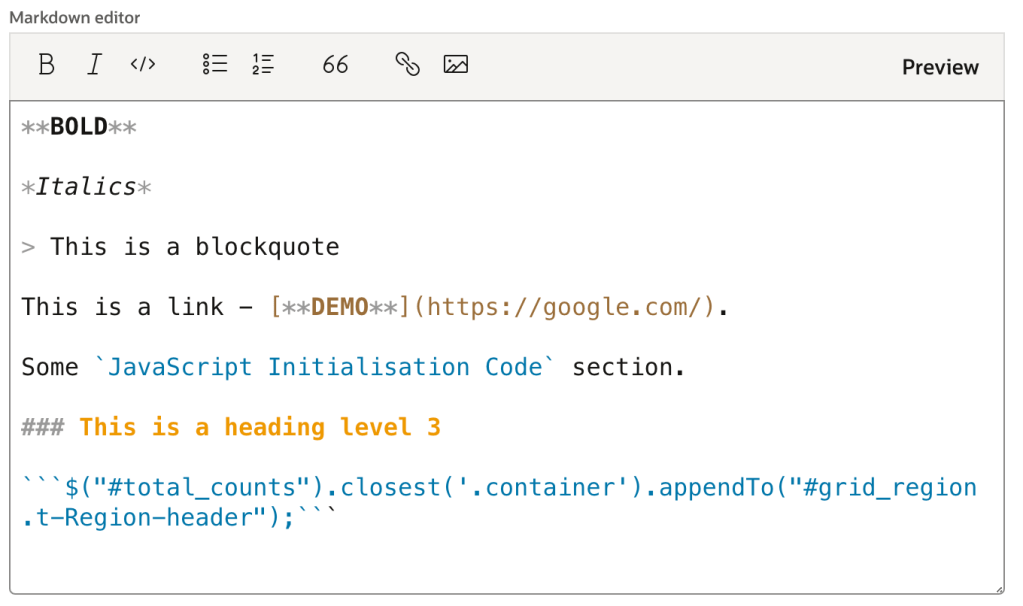Click the resize handle of the text area
The height and width of the screenshot is (606, 1023).
click(x=998, y=588)
